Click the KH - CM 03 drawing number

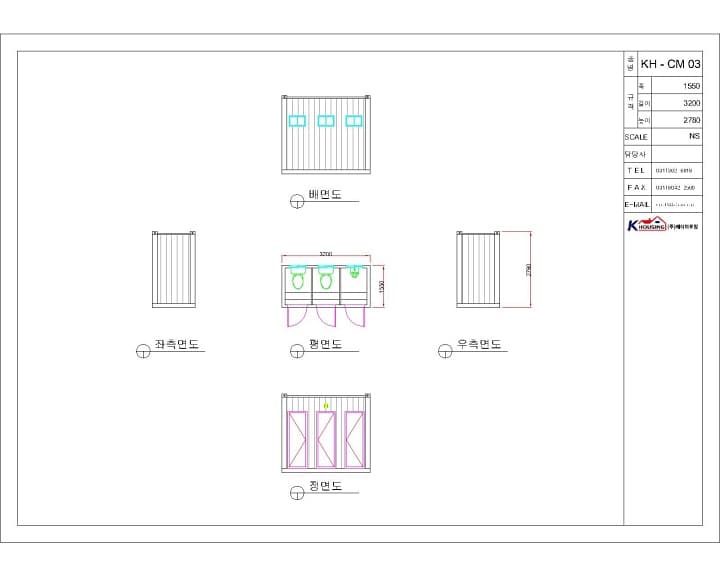click(670, 64)
